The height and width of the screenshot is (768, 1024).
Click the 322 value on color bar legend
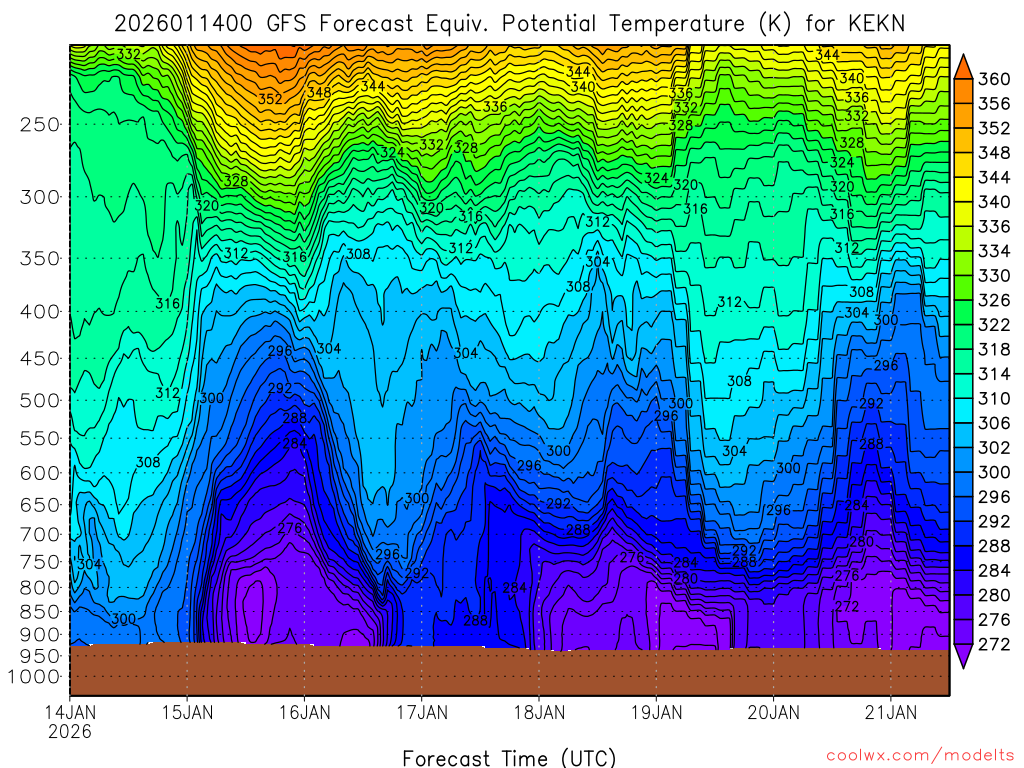[994, 325]
